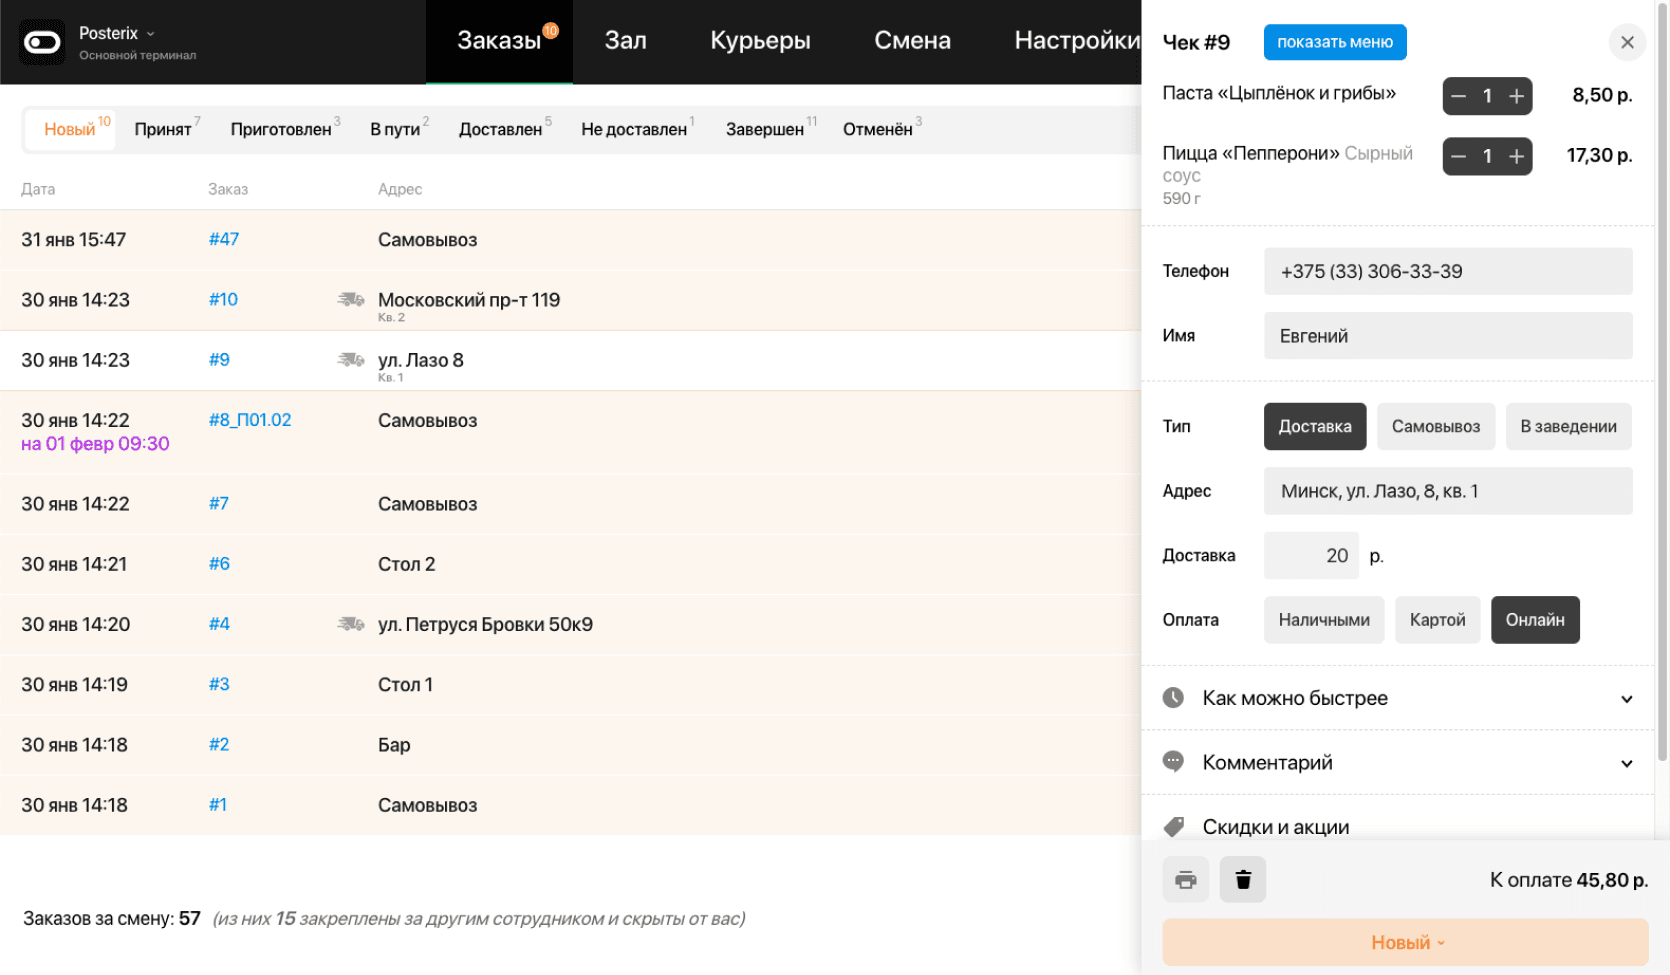Click the discount tag icon
This screenshot has height=975, width=1670.
(x=1174, y=827)
